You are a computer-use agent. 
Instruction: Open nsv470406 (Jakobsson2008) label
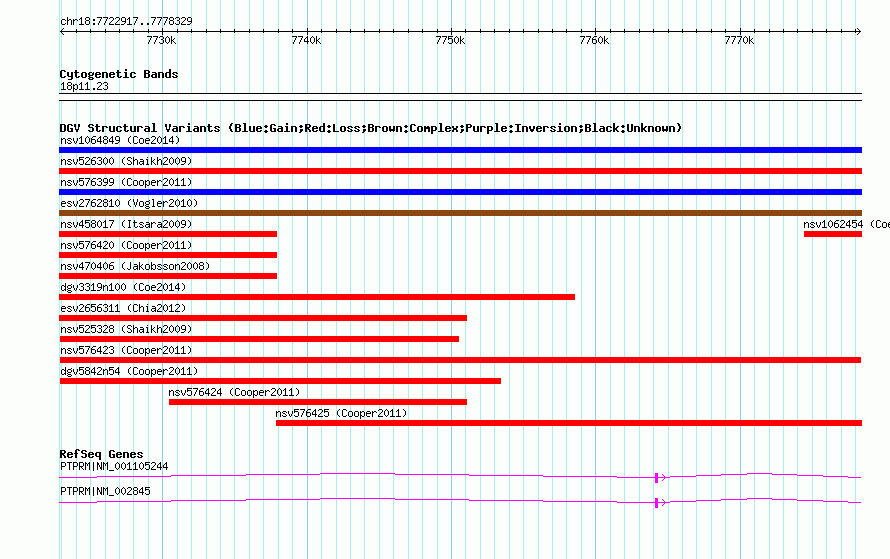[x=135, y=266]
